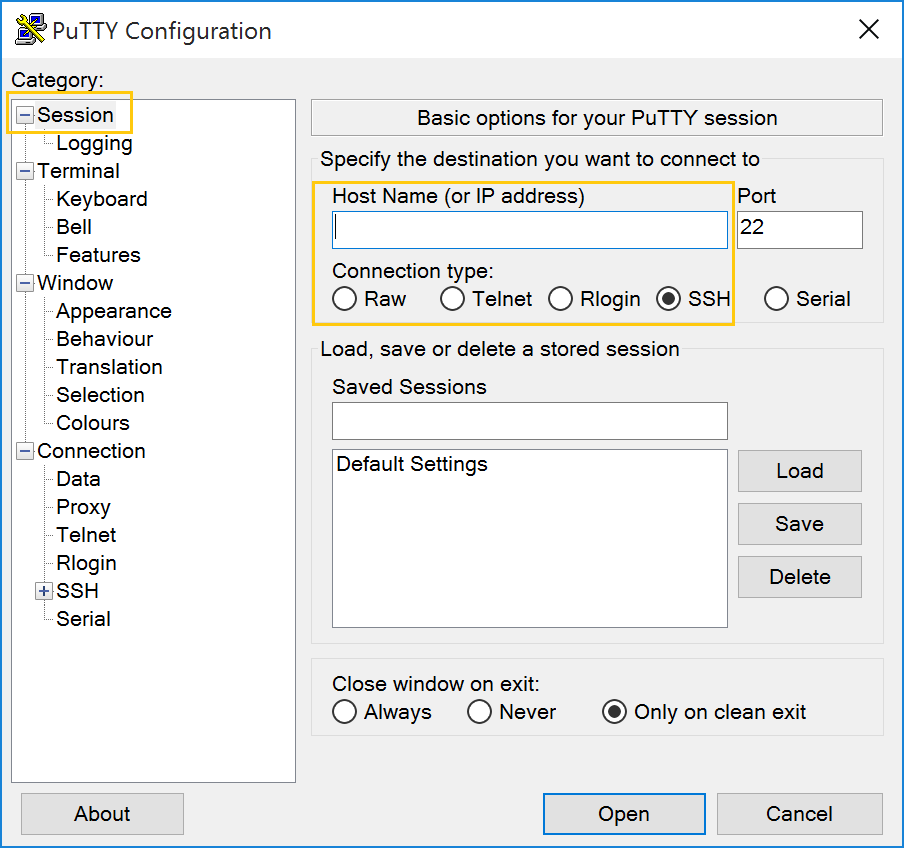Open the Logging category
The image size is (904, 848).
pos(95,144)
